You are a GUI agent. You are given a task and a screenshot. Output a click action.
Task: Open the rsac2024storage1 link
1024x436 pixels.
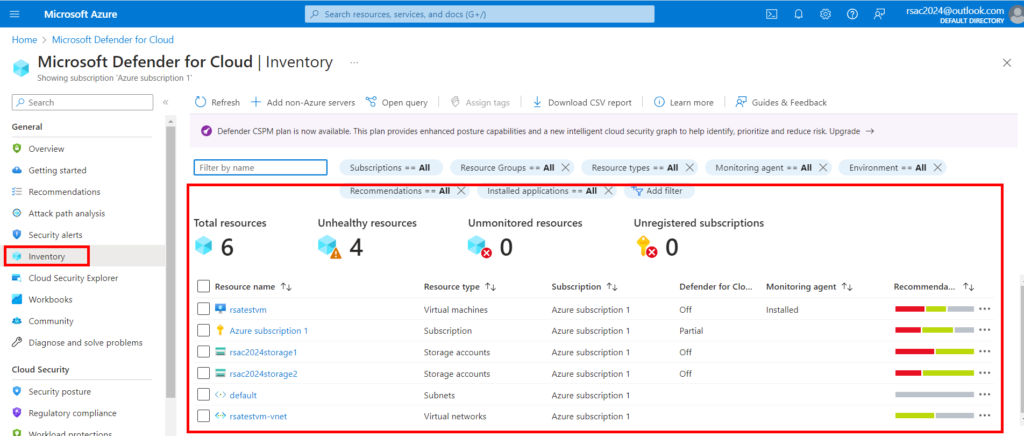tap(263, 352)
